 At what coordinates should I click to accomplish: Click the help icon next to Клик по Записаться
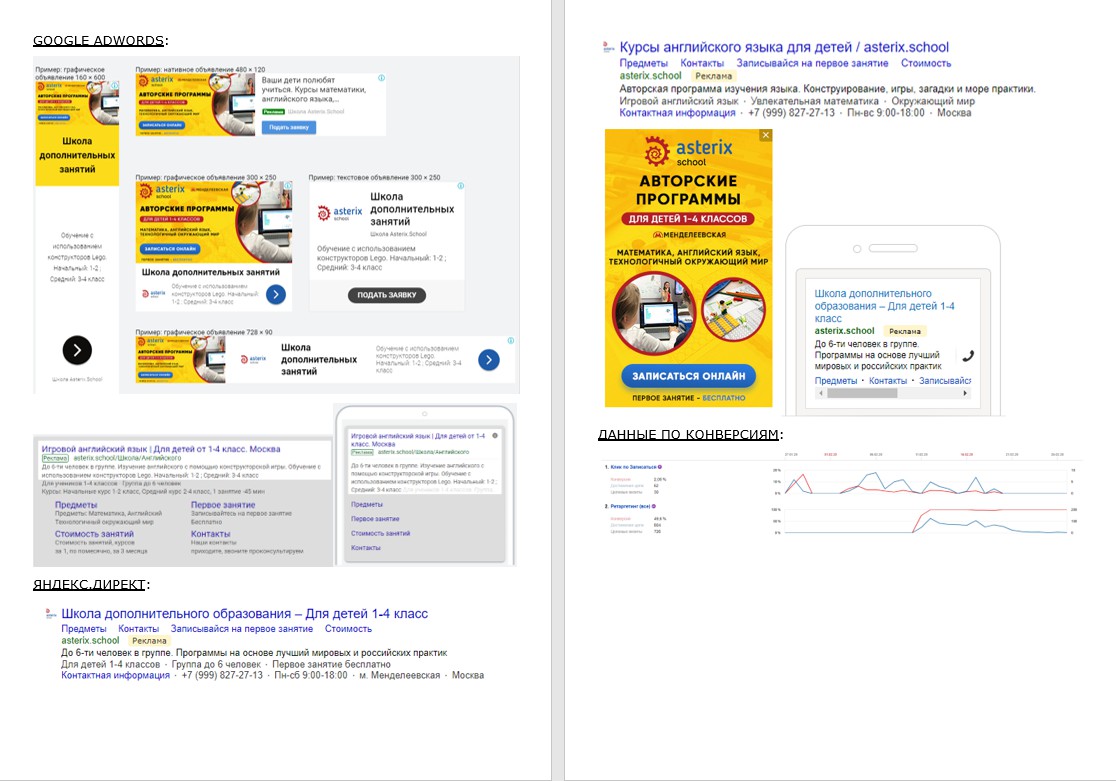(660, 467)
